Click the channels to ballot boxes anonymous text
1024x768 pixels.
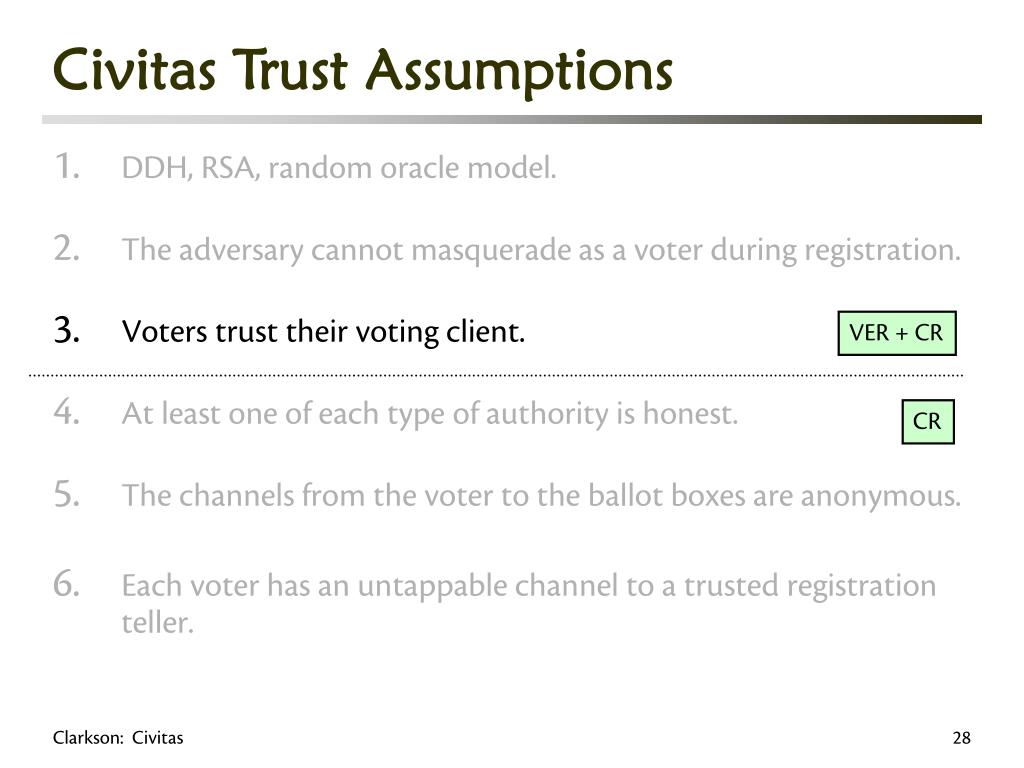coord(541,496)
